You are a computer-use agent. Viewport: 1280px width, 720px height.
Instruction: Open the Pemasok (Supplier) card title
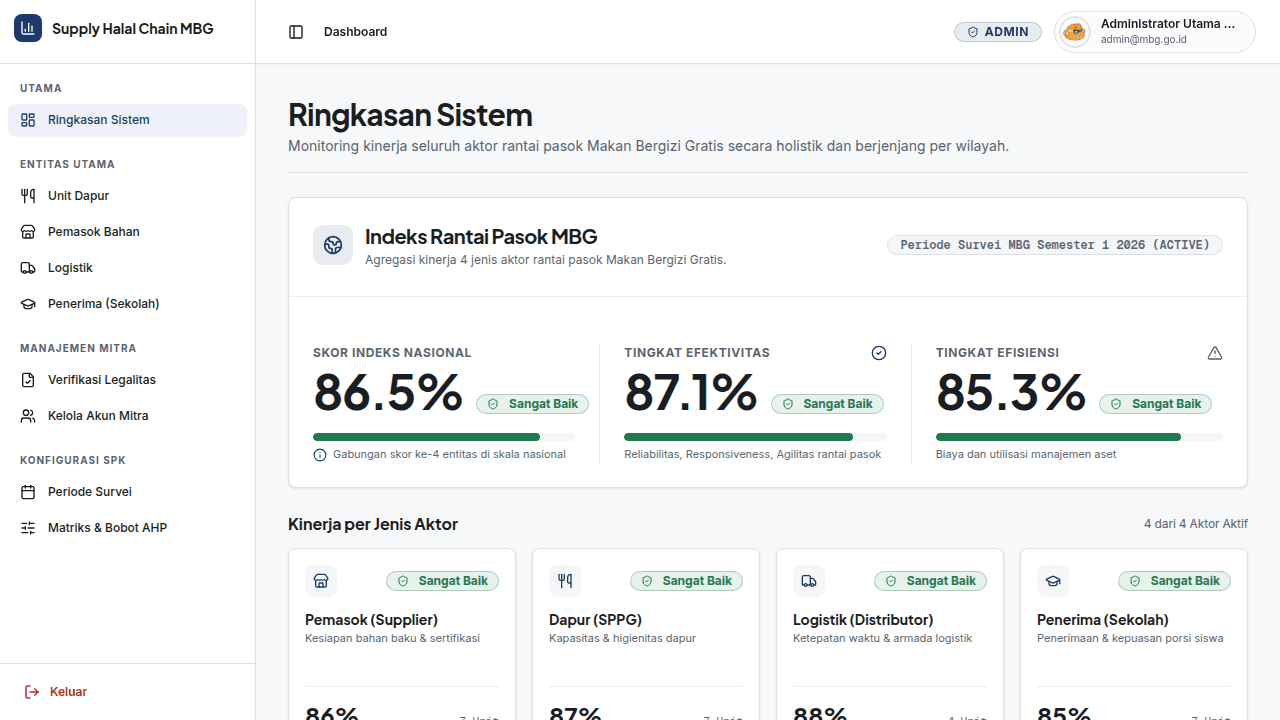(371, 620)
